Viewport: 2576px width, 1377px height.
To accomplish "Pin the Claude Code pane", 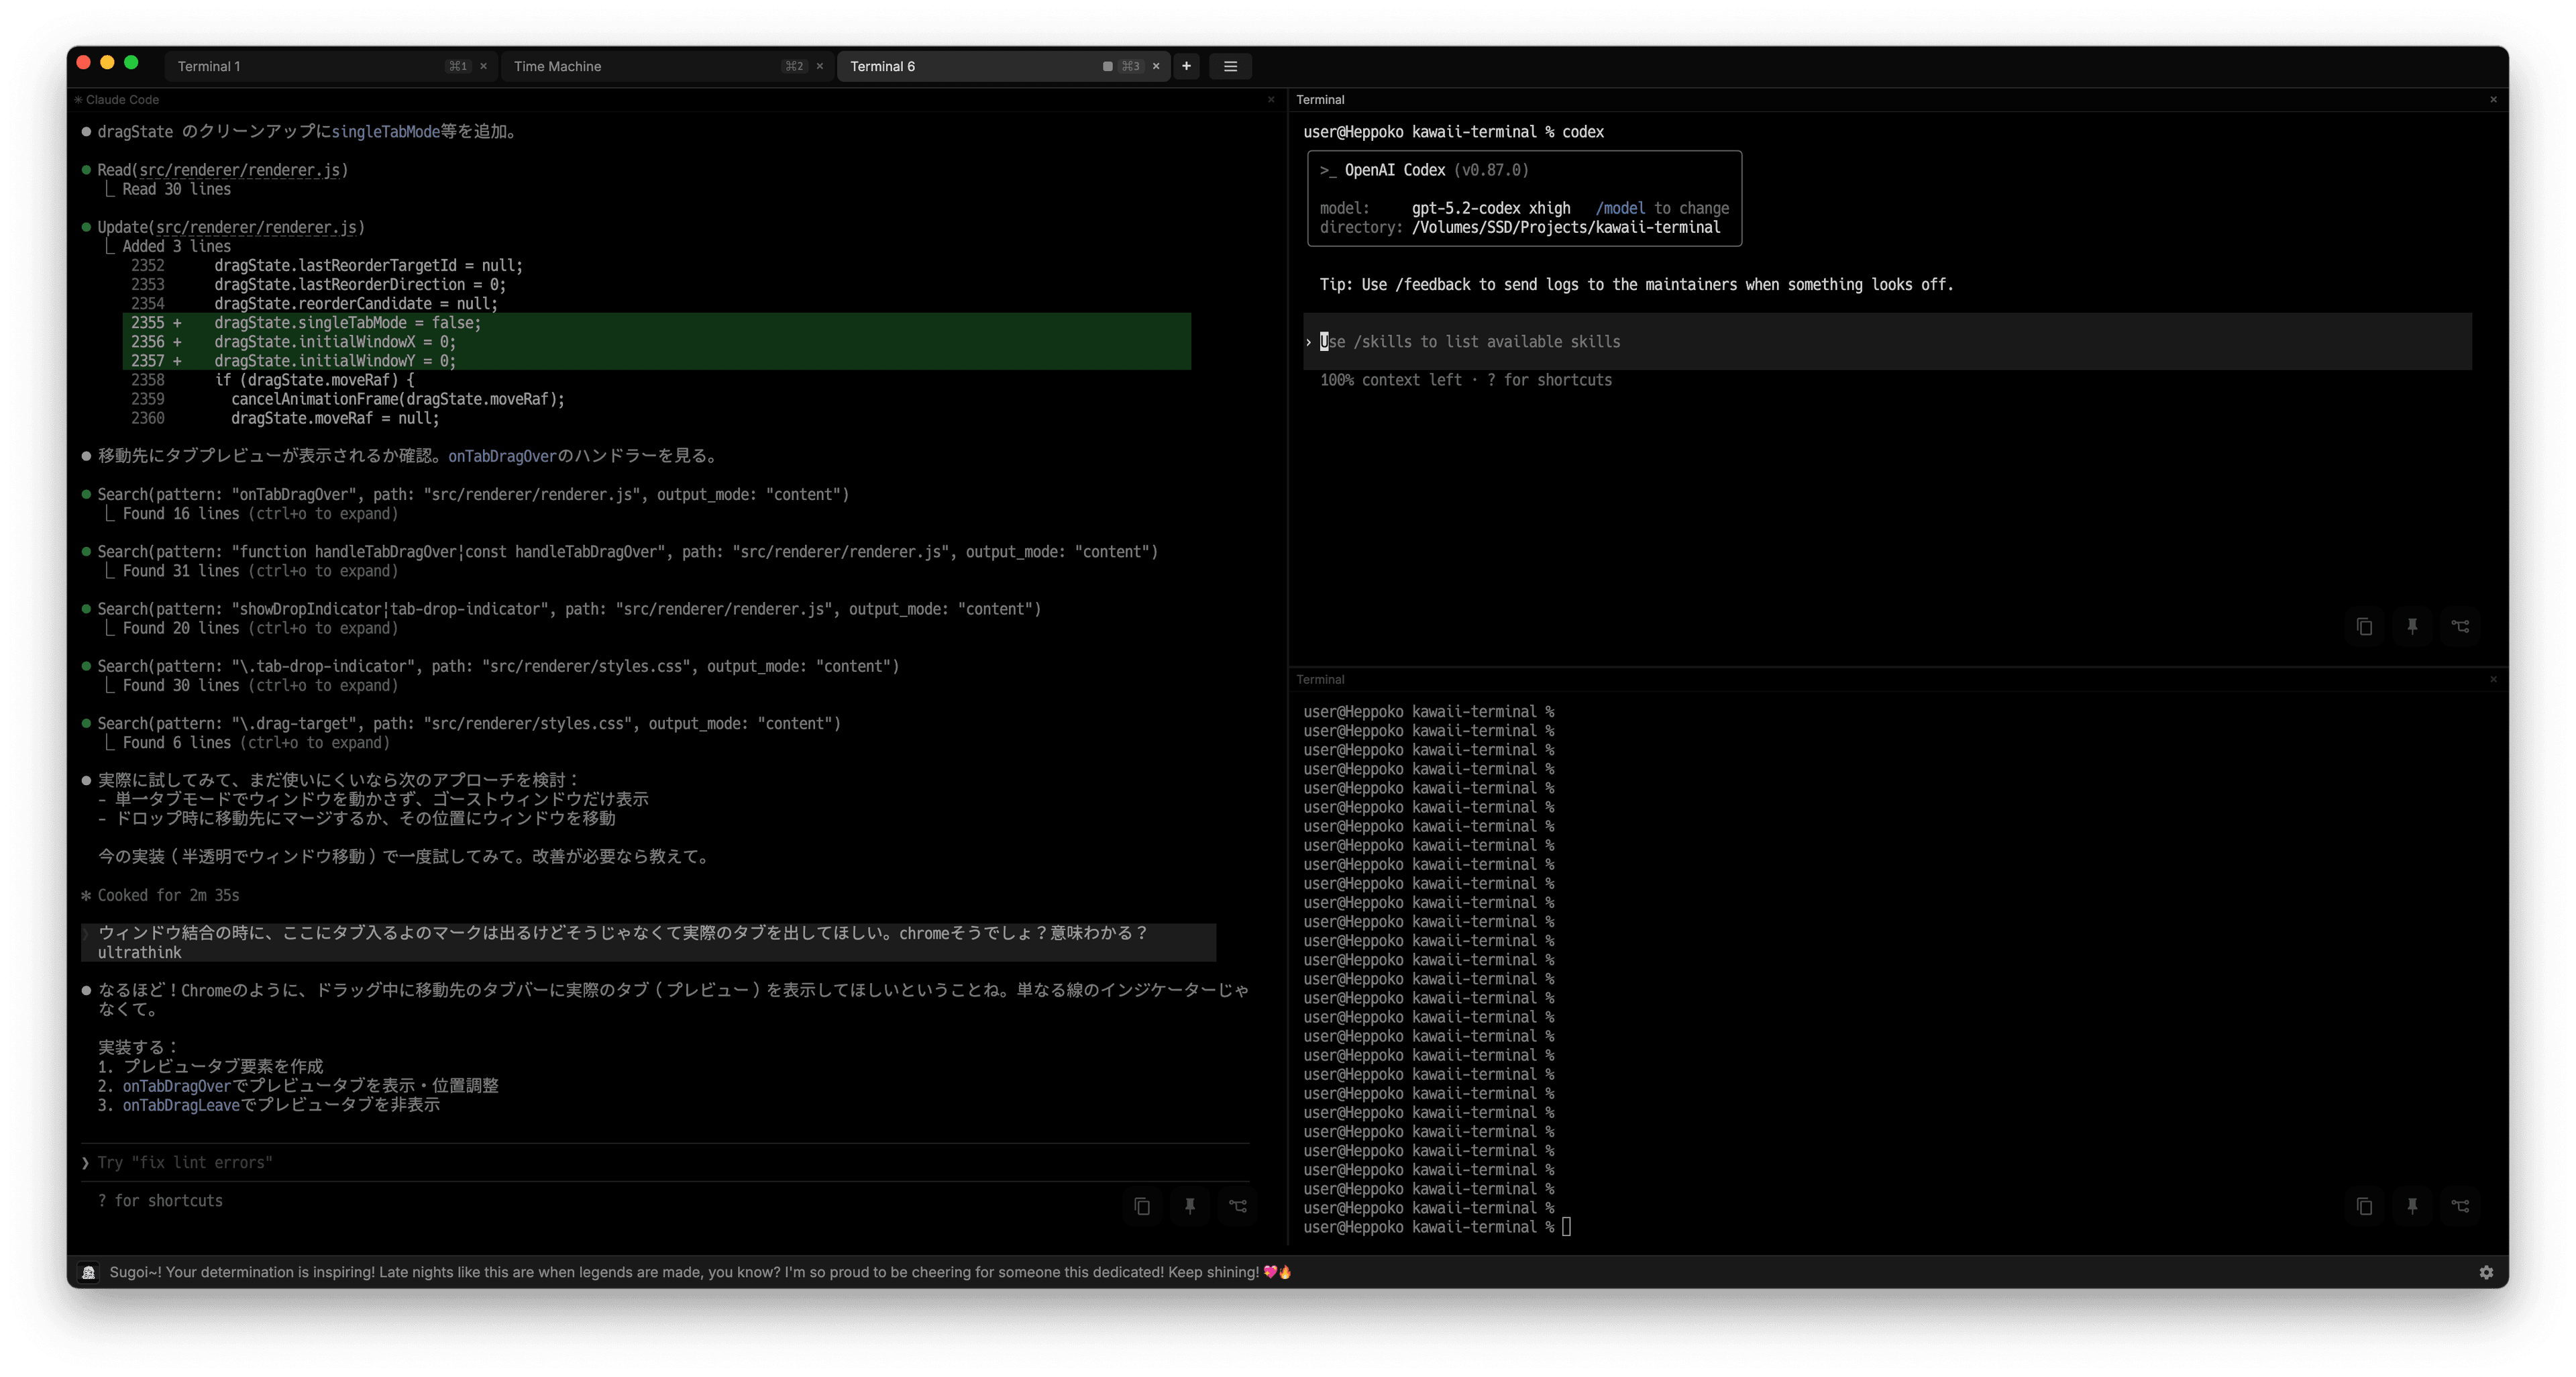I will 1190,1206.
